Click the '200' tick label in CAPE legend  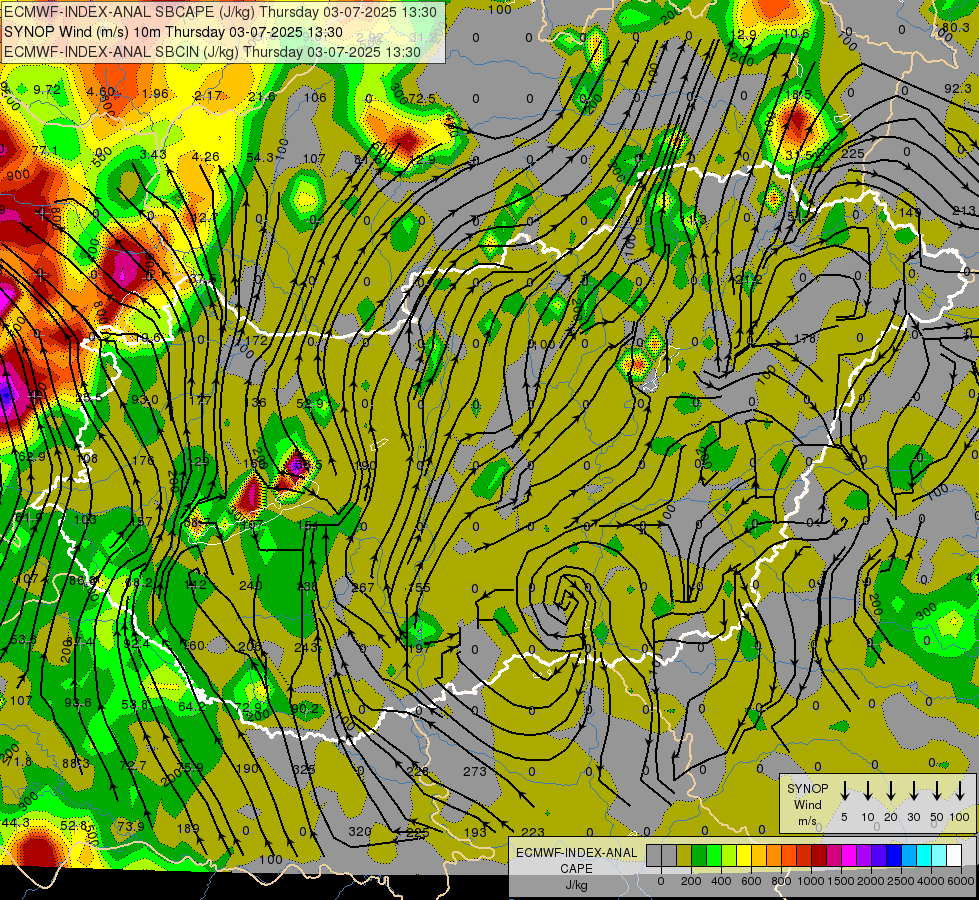coord(691,881)
